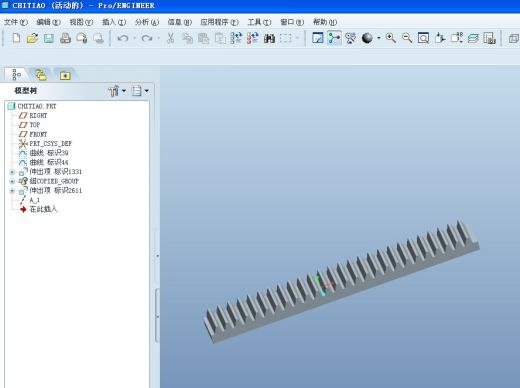
Task: Click the Print icon in toolbar
Action: [65, 39]
